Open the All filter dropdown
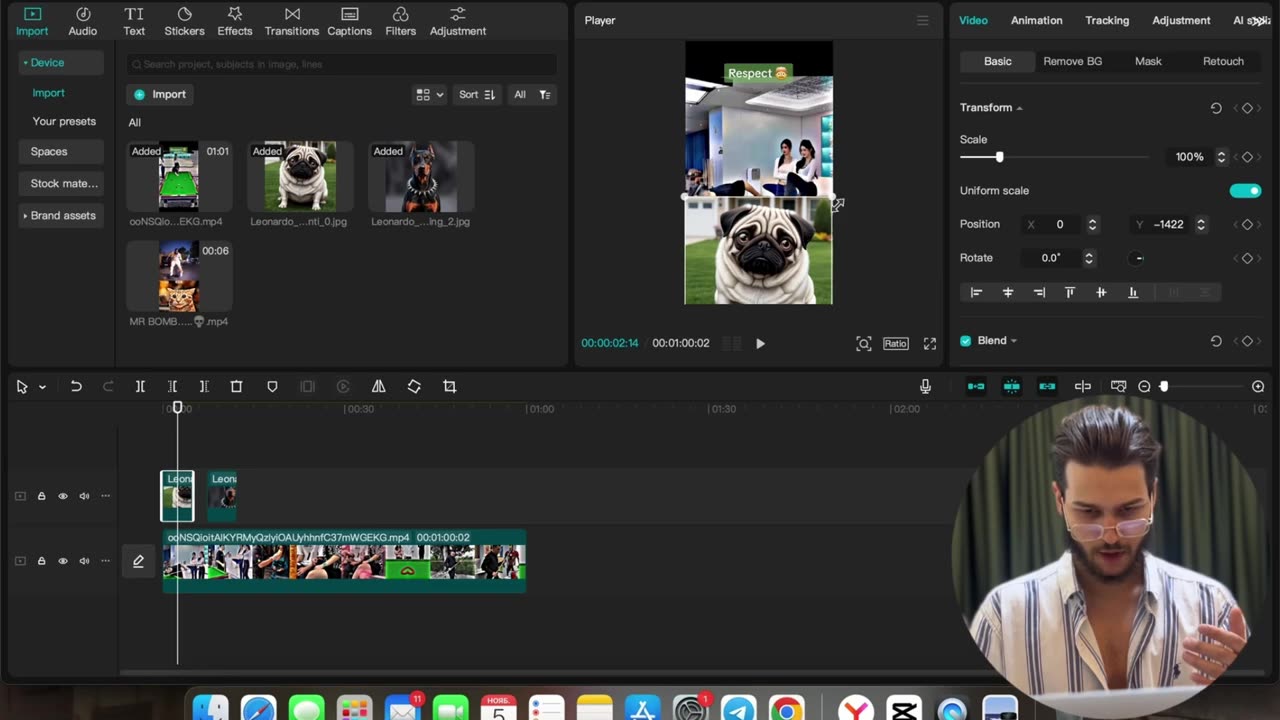This screenshot has height=720, width=1280. 533,94
